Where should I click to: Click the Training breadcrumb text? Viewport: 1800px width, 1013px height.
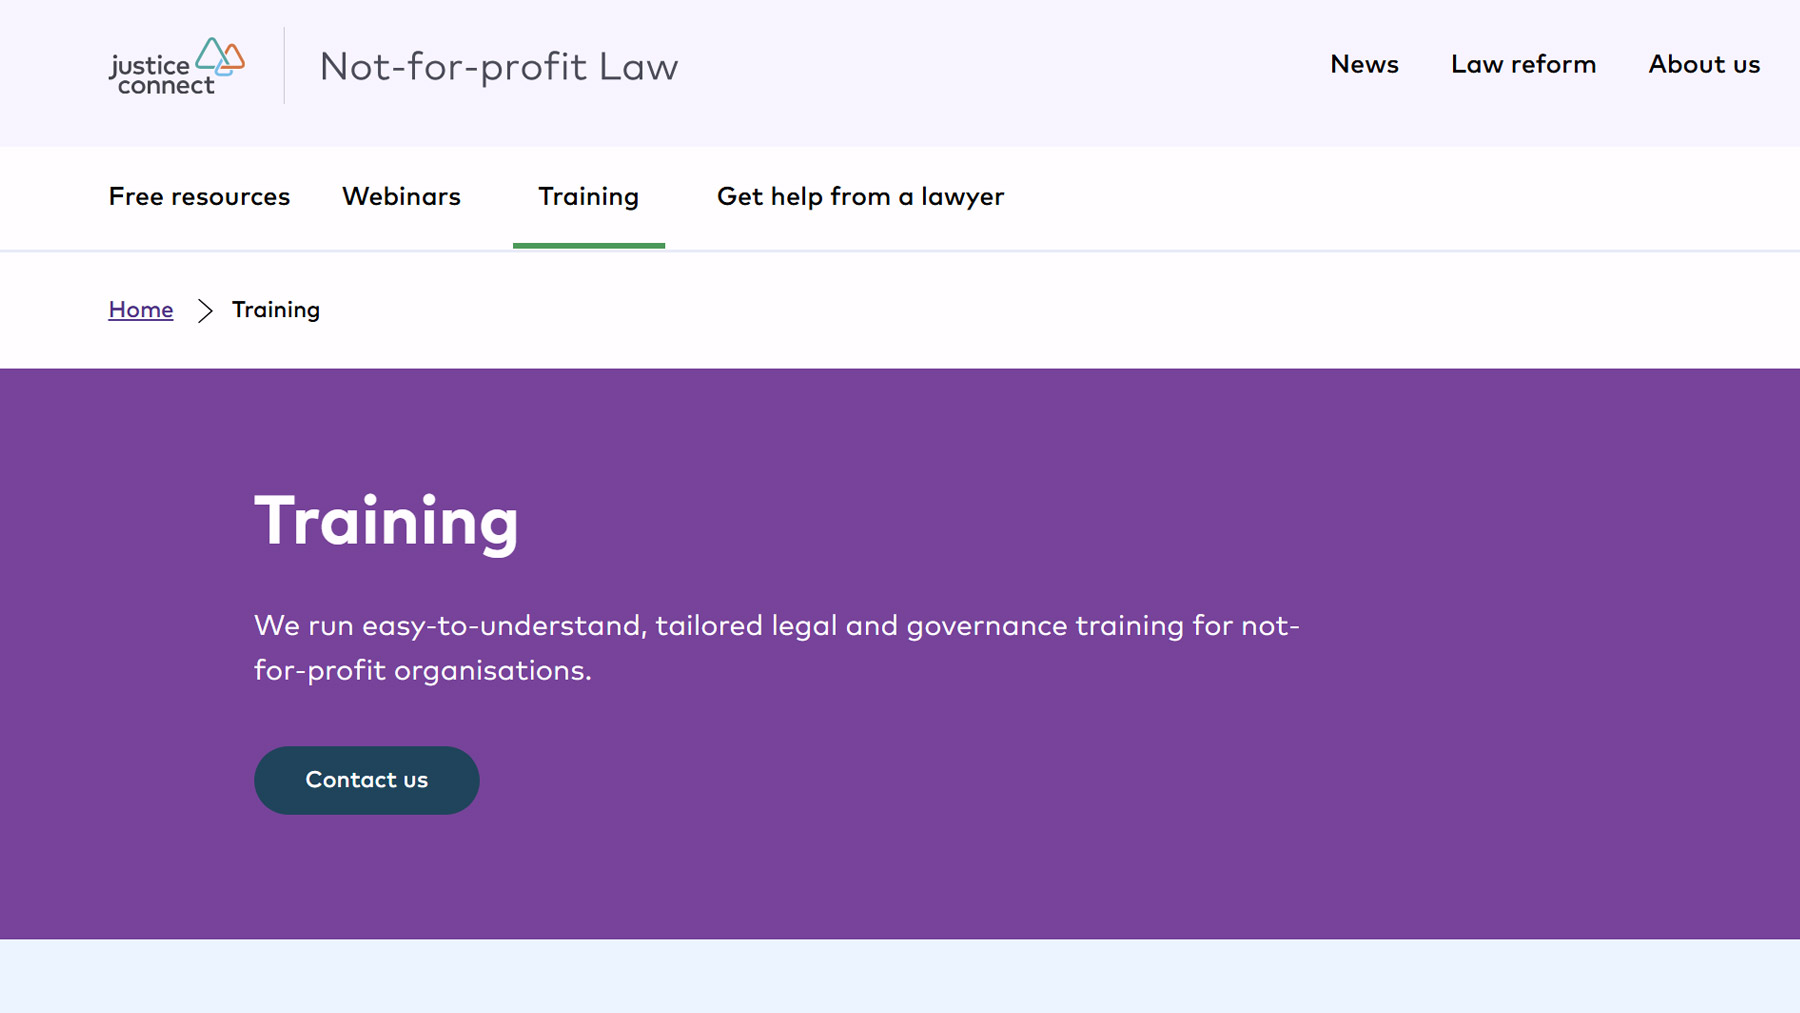pos(276,310)
